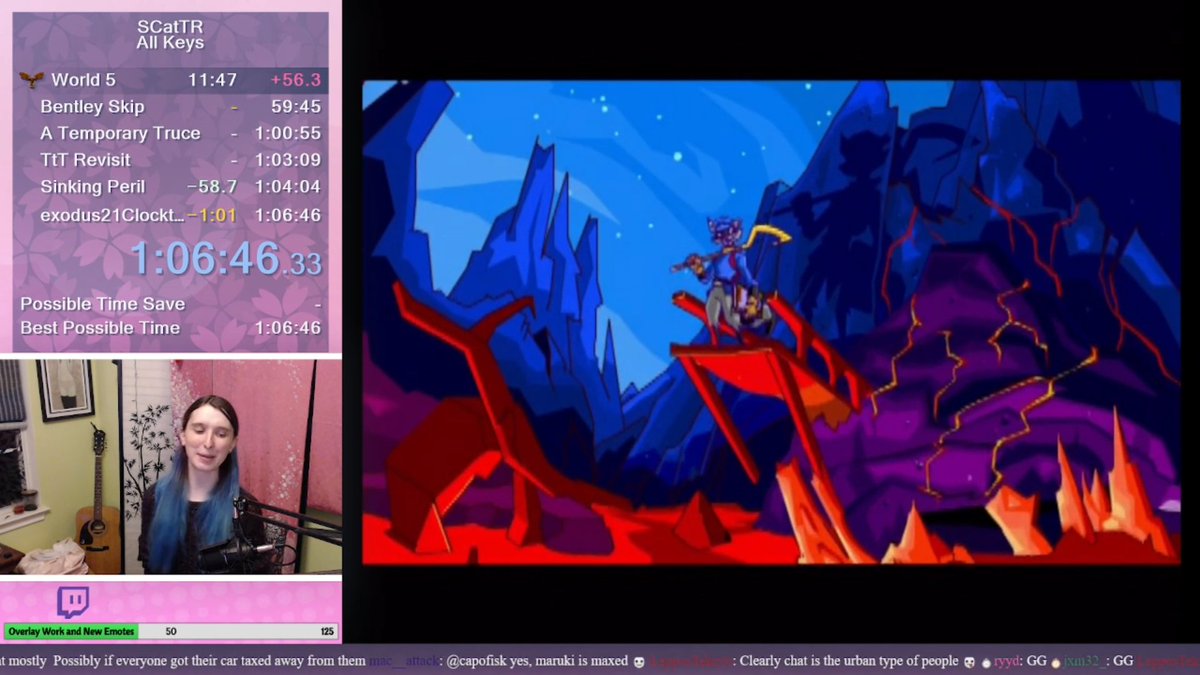Select the World 5 split row
The height and width of the screenshot is (675, 1200).
(171, 80)
